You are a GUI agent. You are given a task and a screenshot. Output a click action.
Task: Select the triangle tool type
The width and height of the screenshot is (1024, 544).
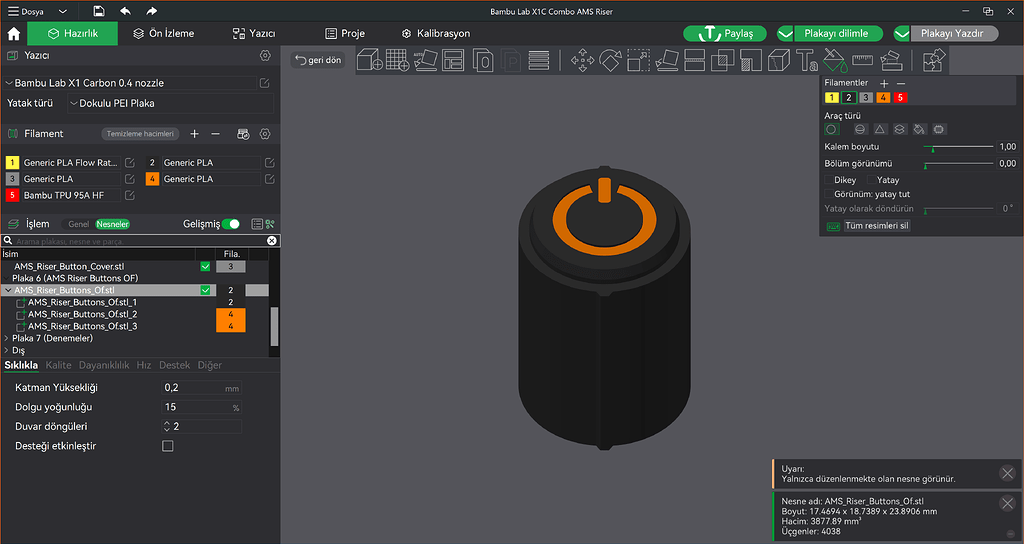tap(880, 129)
